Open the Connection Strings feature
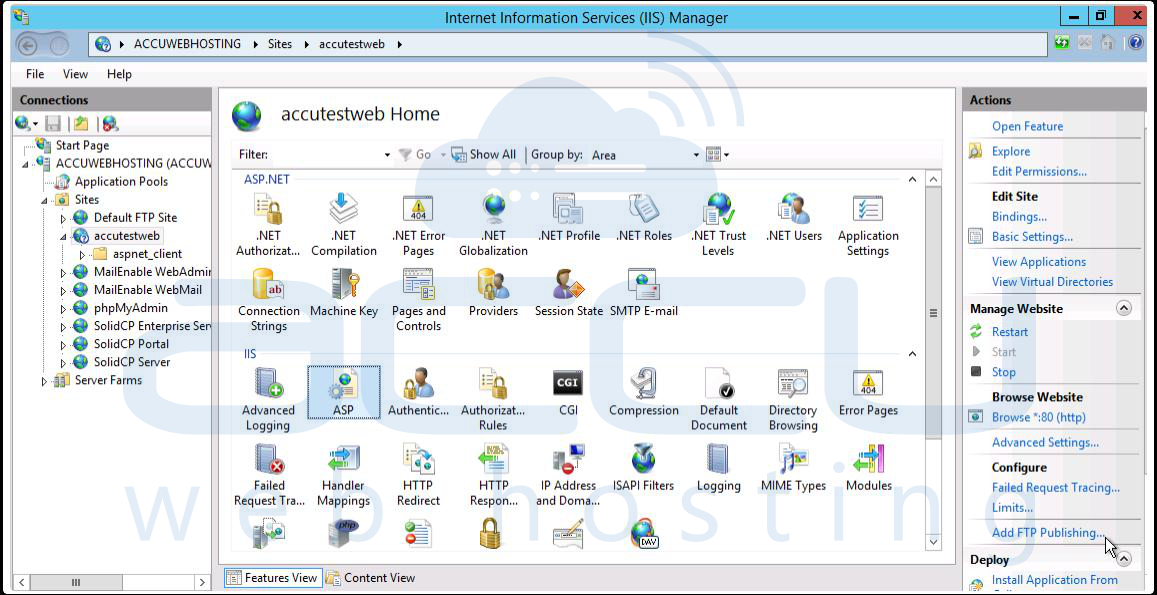Viewport: 1157px width, 595px height. pos(269,300)
